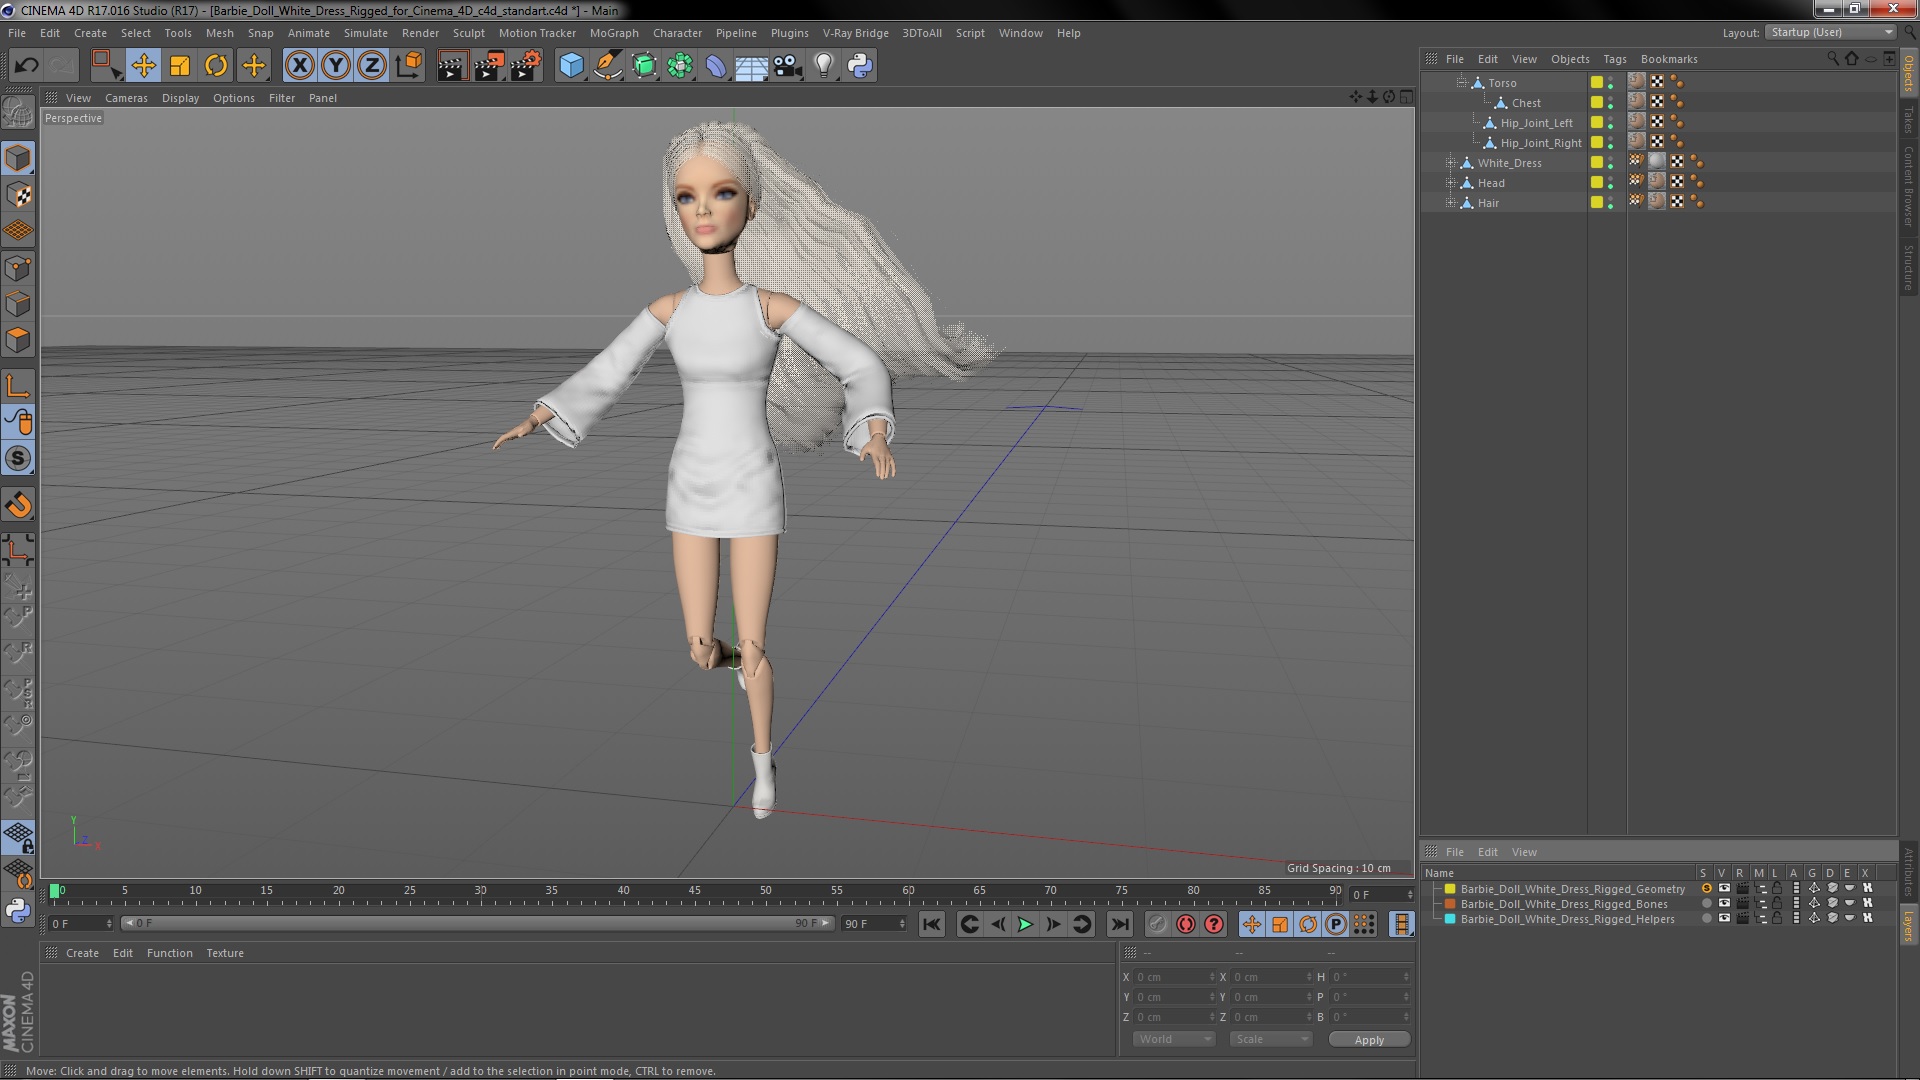Click orange color swatch of Bones layer
This screenshot has height=1080, width=1920.
(x=1450, y=903)
